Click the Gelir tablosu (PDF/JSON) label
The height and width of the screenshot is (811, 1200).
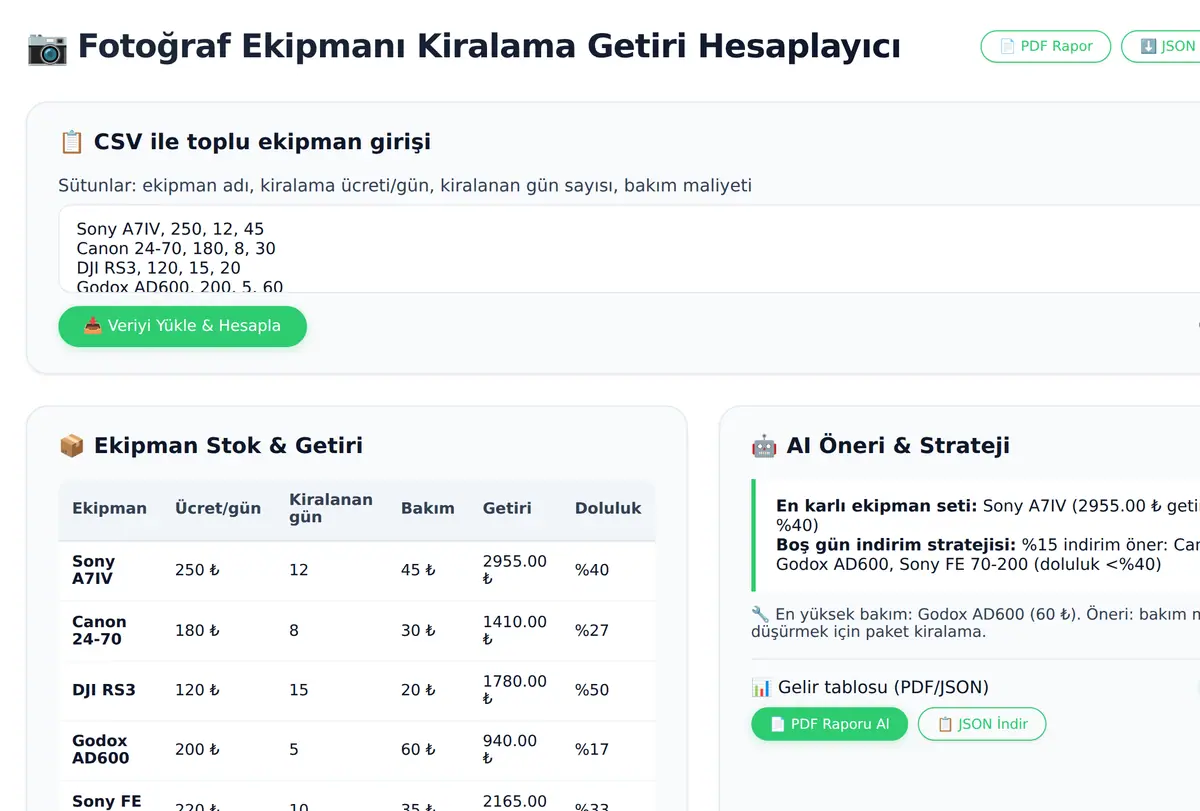[x=882, y=687]
